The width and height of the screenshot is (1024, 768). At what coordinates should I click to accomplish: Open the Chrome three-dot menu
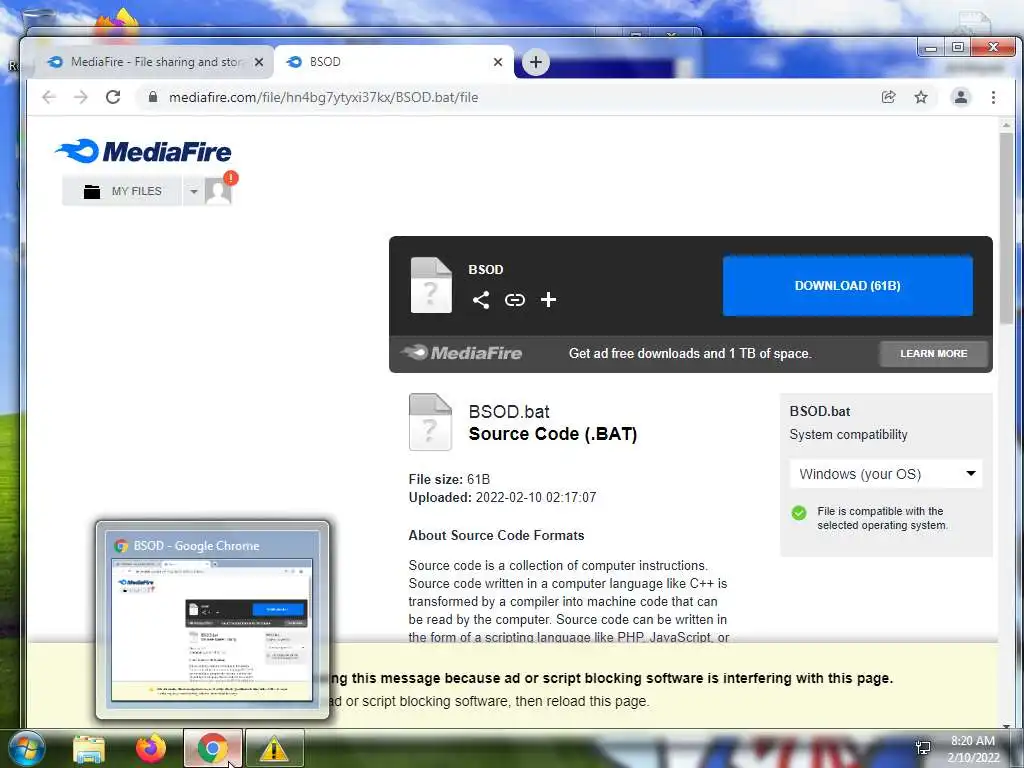pos(993,97)
